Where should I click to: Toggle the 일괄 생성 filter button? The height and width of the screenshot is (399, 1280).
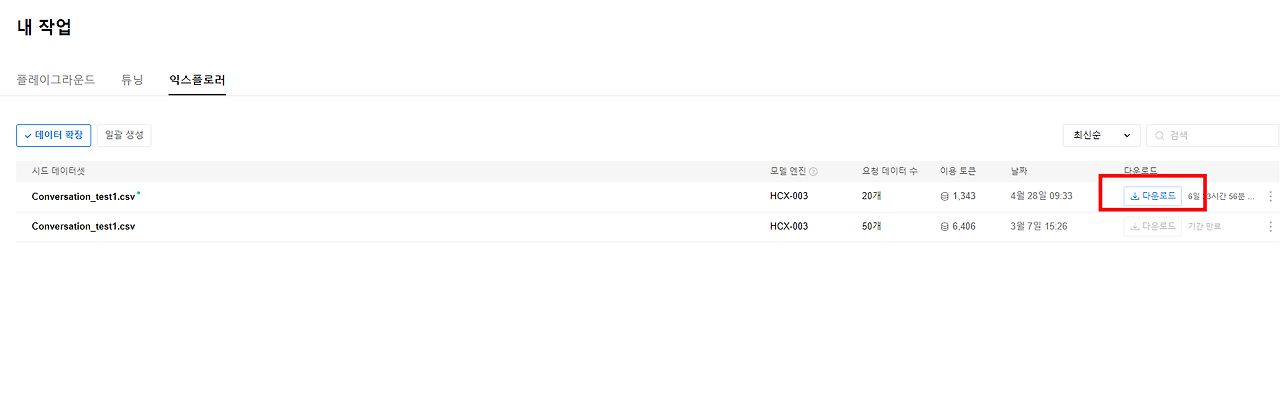[x=124, y=135]
